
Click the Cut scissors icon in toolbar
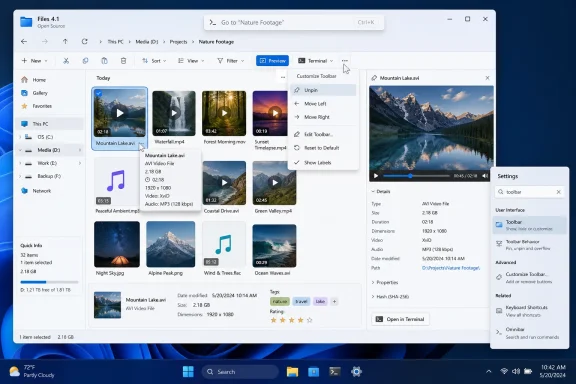(66, 61)
